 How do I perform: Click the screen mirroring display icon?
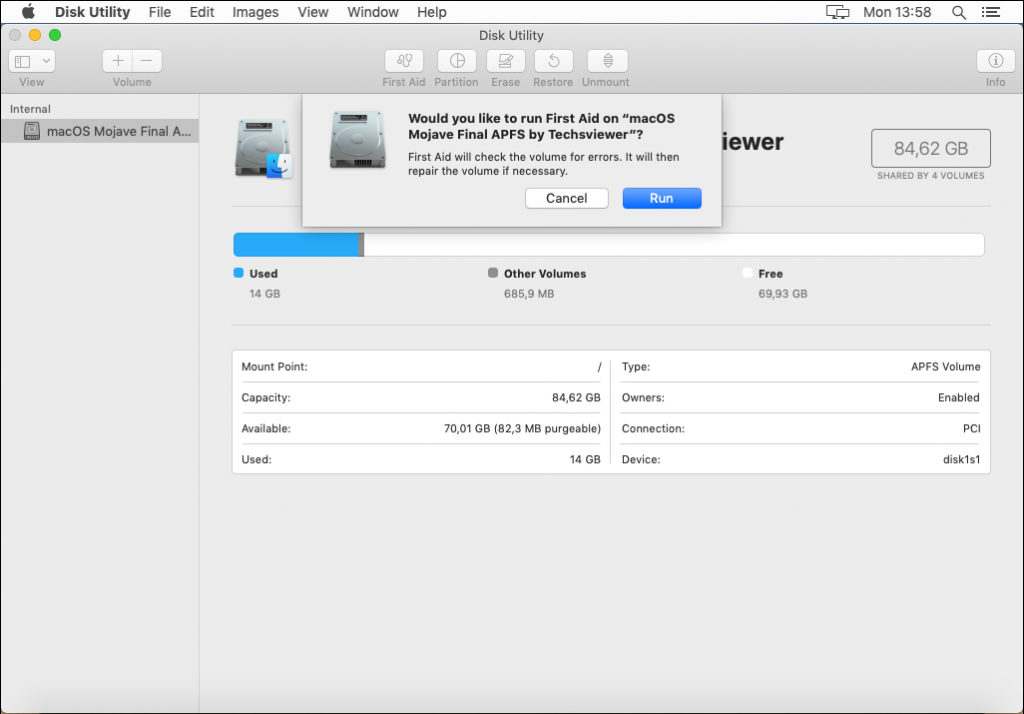tap(837, 12)
